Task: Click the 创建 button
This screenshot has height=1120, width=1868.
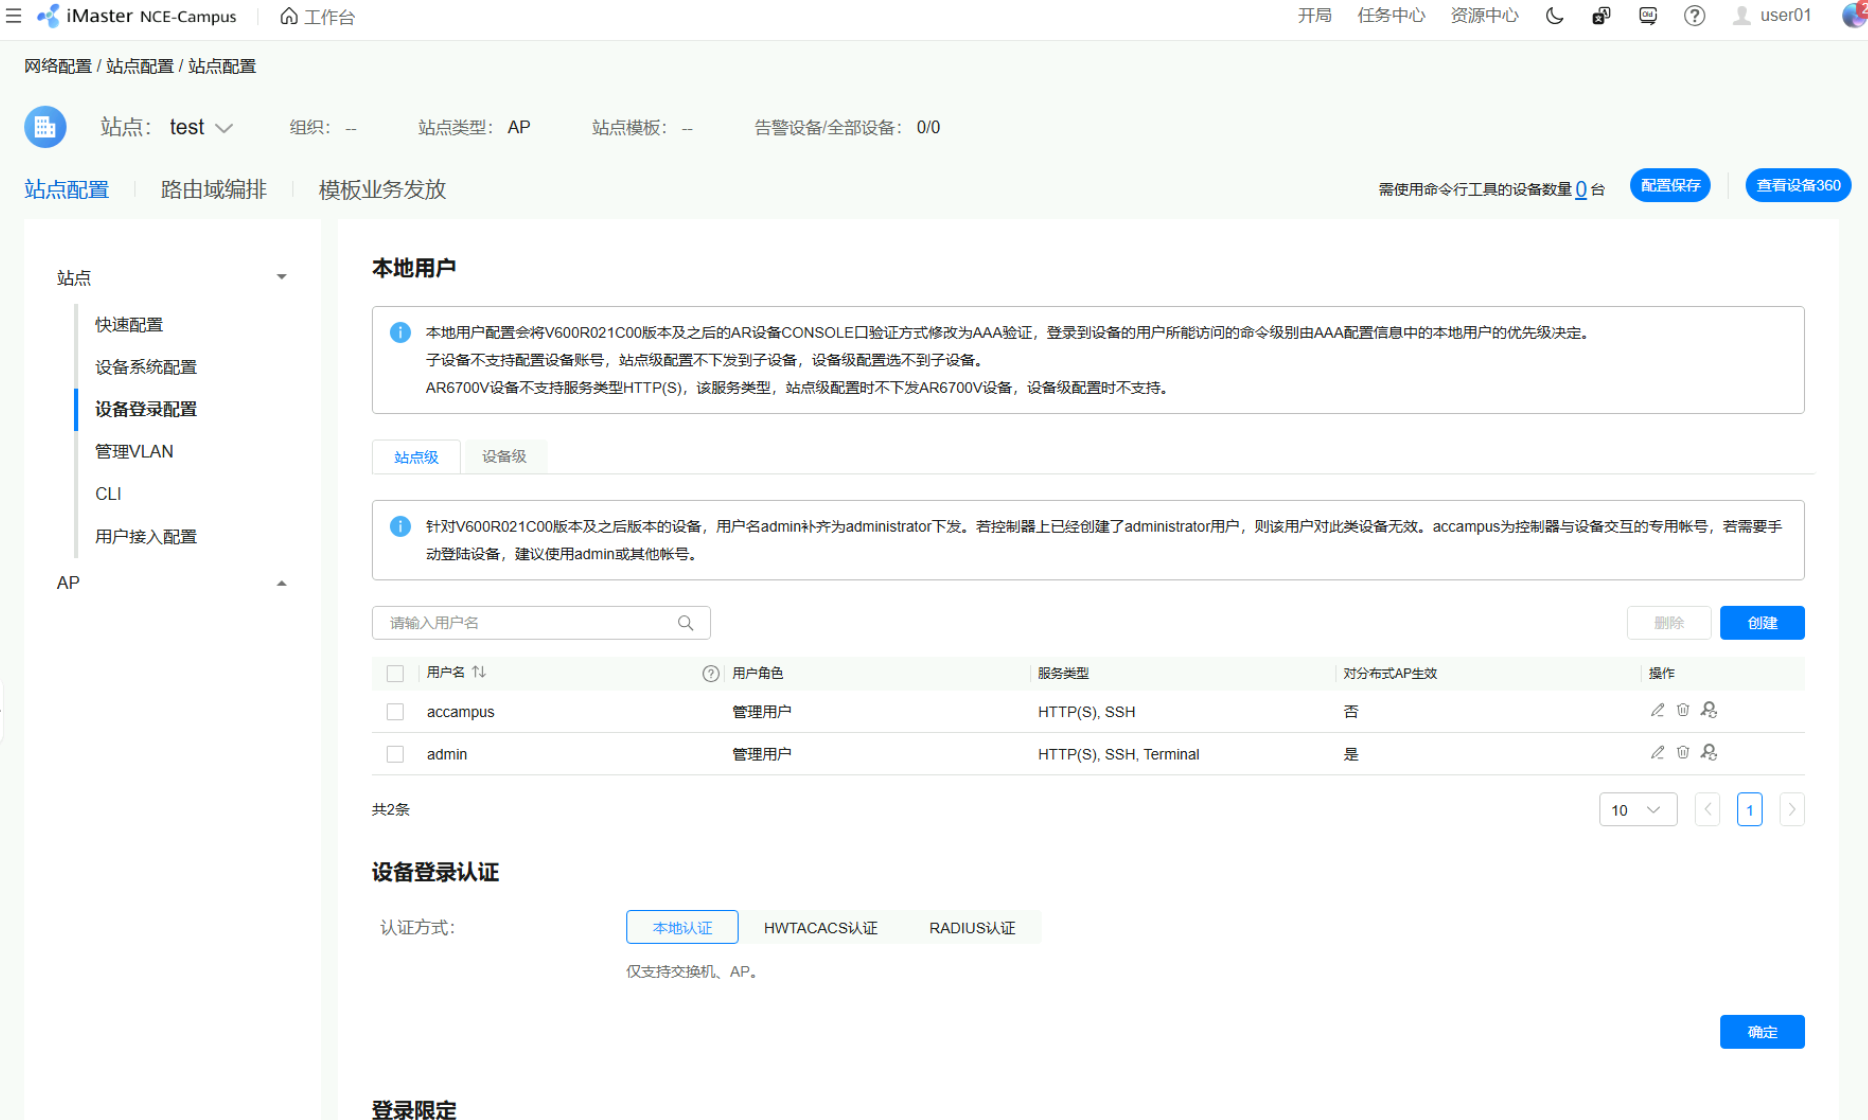Action: pos(1761,623)
